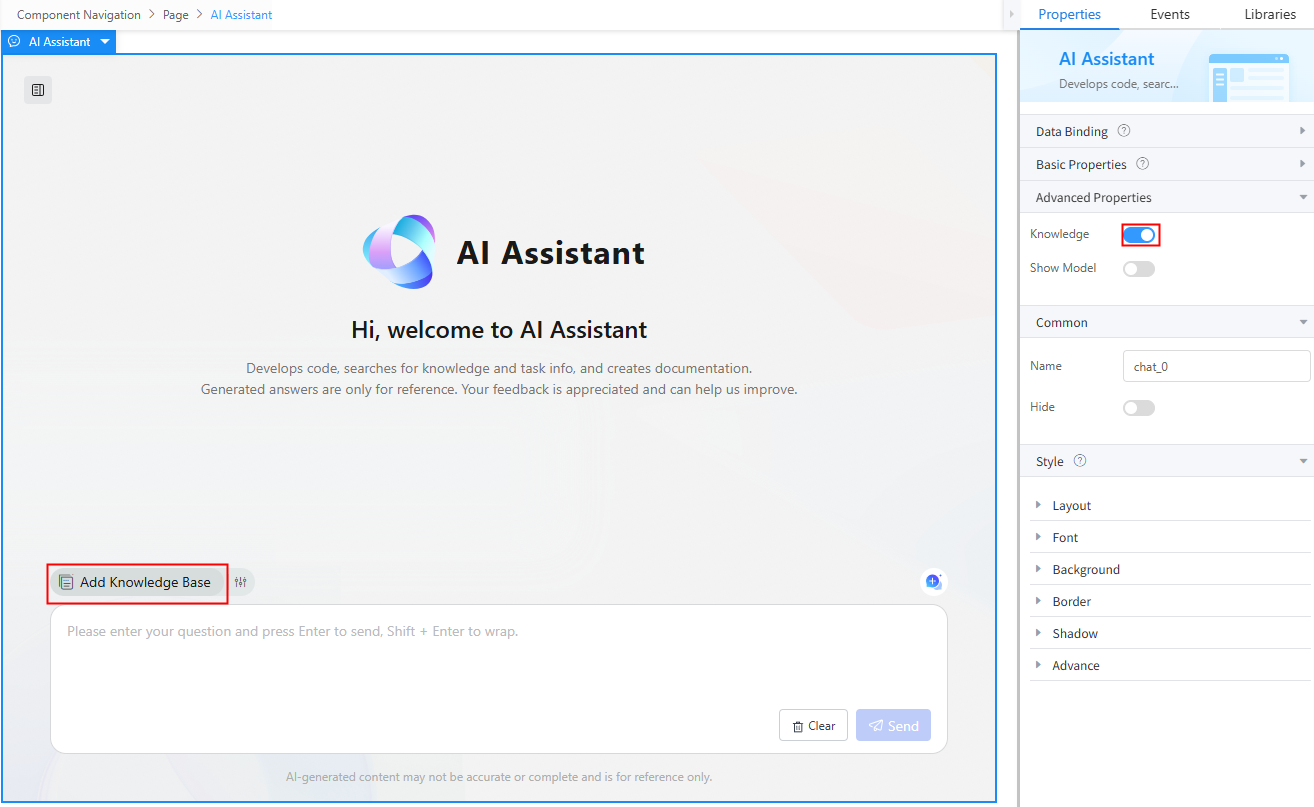
Task: Open the AI Assistant component tag dropdown
Action: 105,42
